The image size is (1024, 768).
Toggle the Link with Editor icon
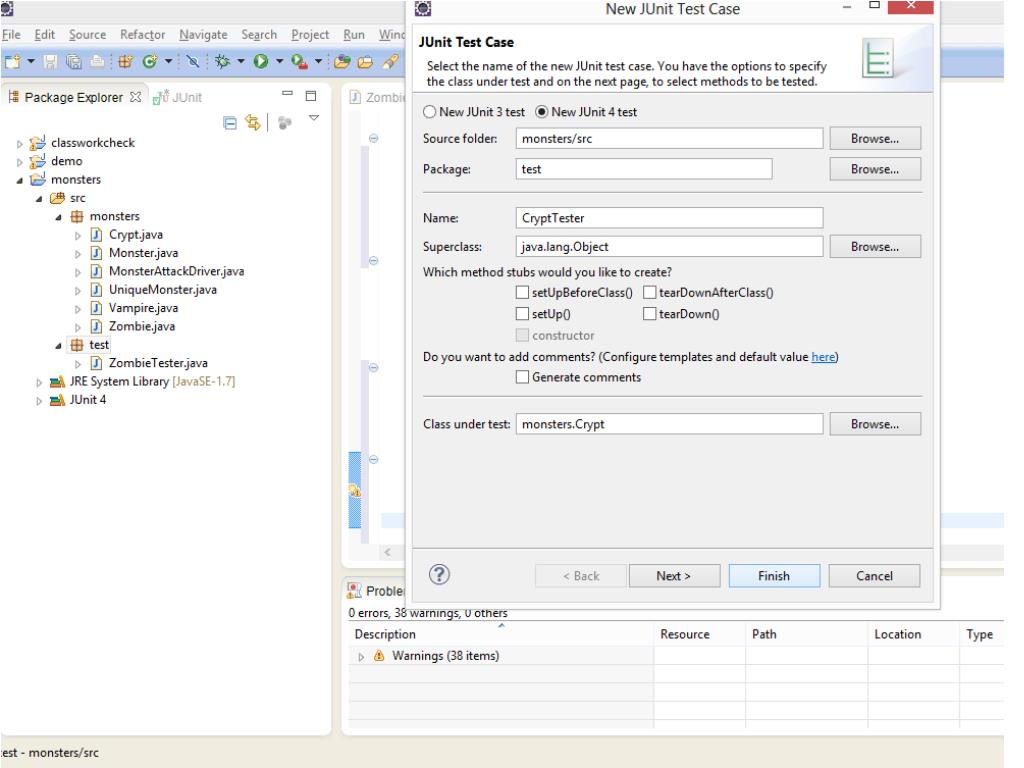252,122
